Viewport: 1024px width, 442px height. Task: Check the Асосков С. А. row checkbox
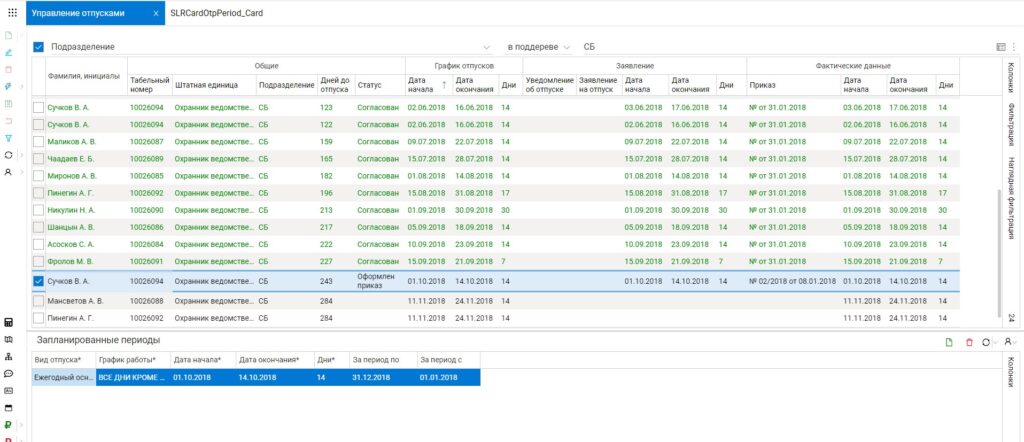click(39, 244)
